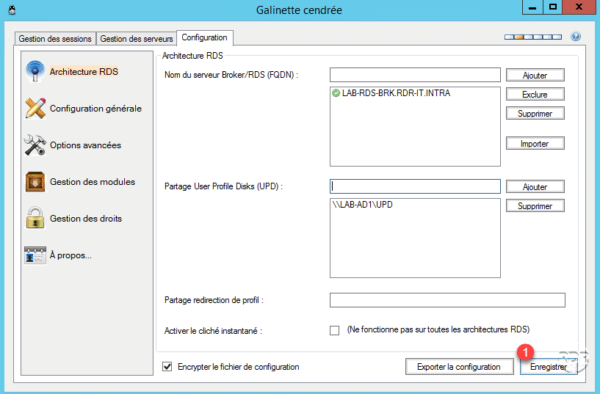The height and width of the screenshot is (394, 600).
Task: Switch to Gestion des sessions tab
Action: click(55, 39)
